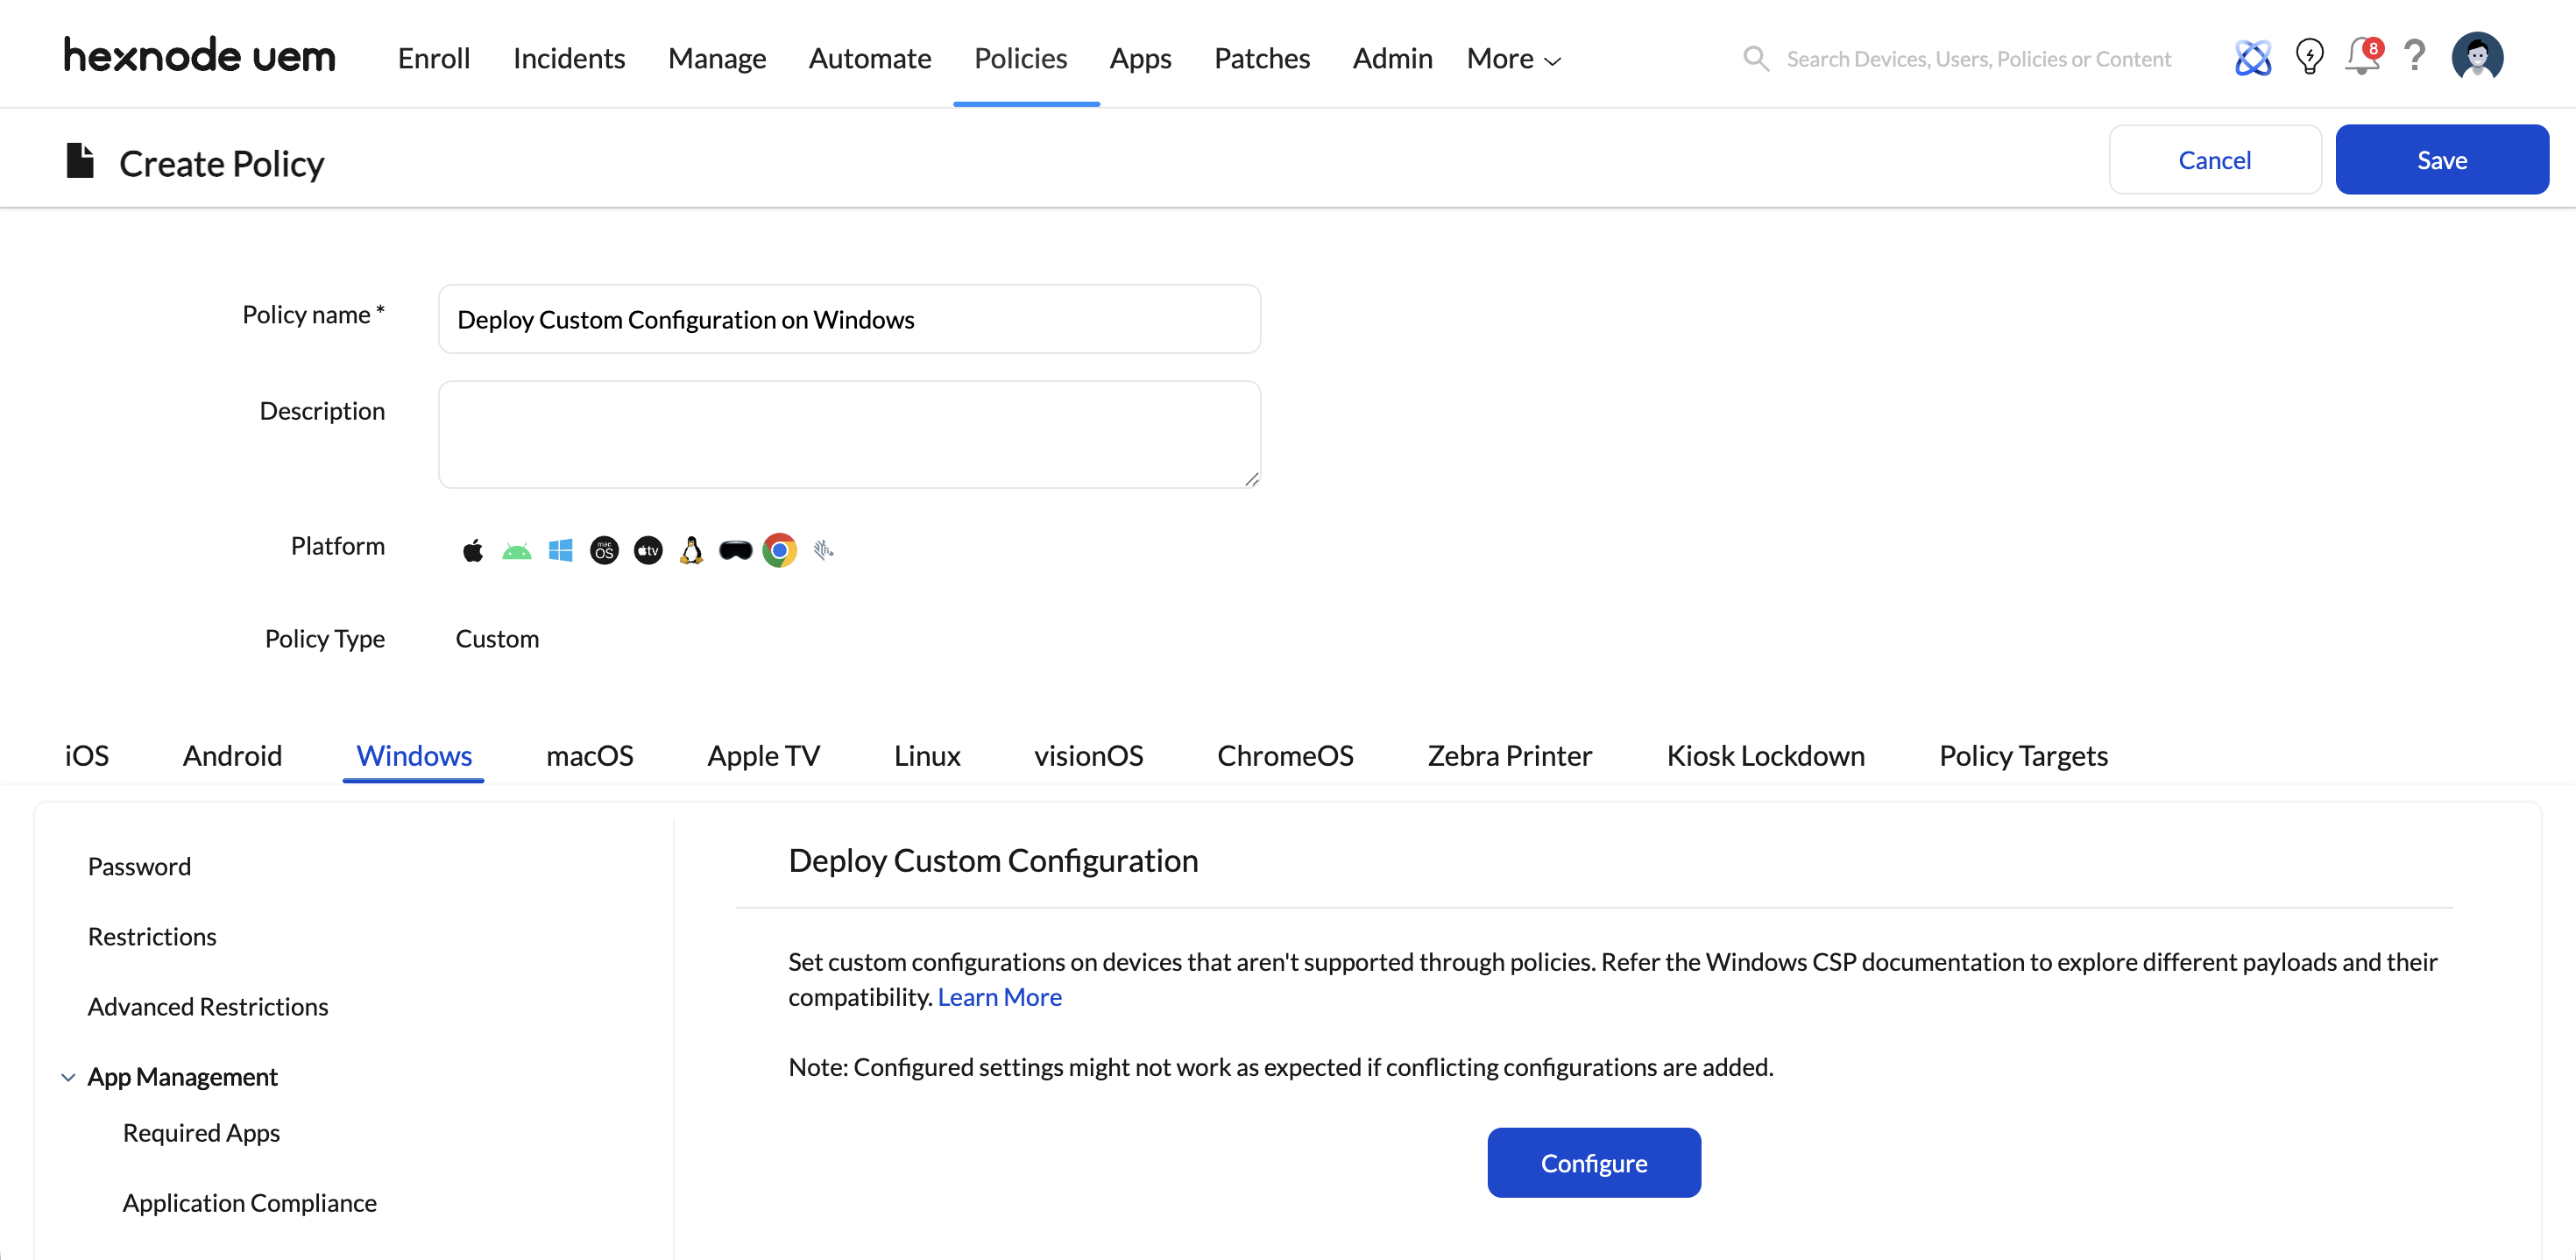Open the More dropdown menu

click(x=1513, y=58)
